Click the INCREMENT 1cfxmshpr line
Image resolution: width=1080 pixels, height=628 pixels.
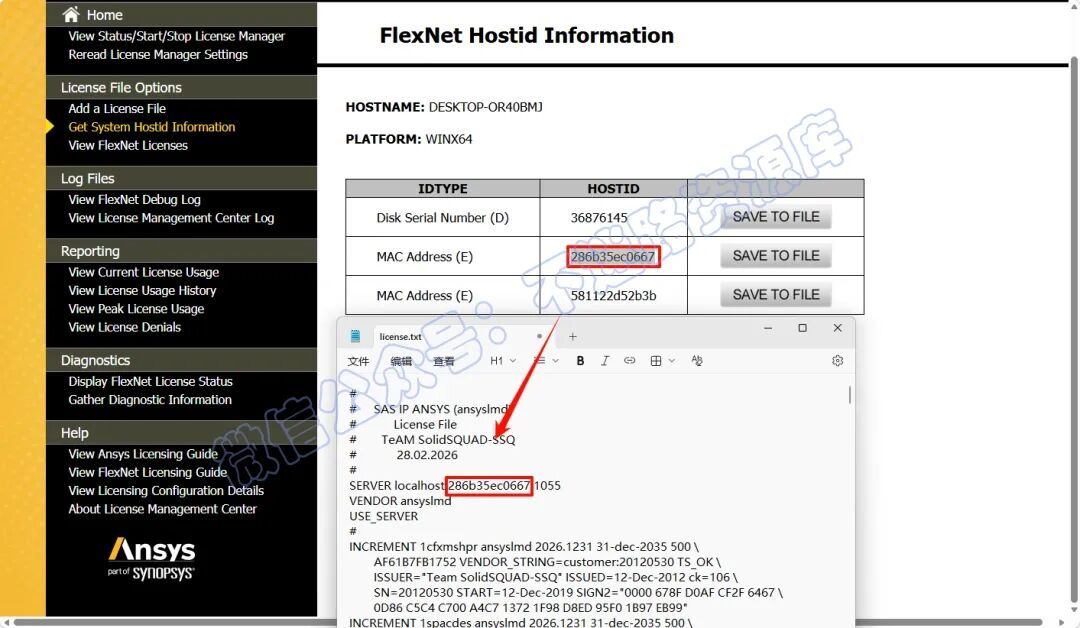(523, 547)
